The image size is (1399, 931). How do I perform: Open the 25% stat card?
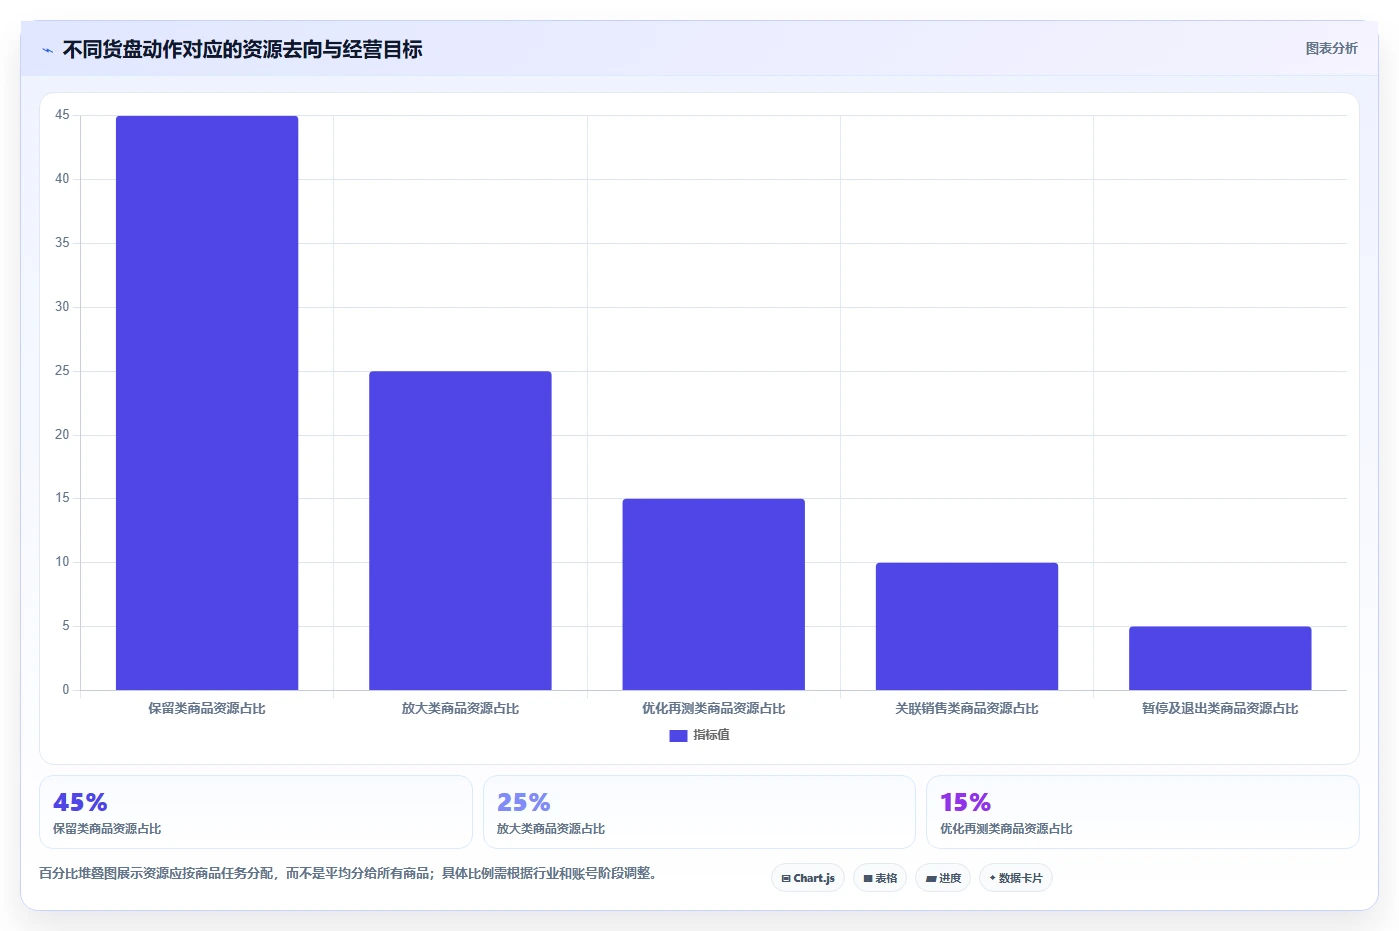(699, 812)
